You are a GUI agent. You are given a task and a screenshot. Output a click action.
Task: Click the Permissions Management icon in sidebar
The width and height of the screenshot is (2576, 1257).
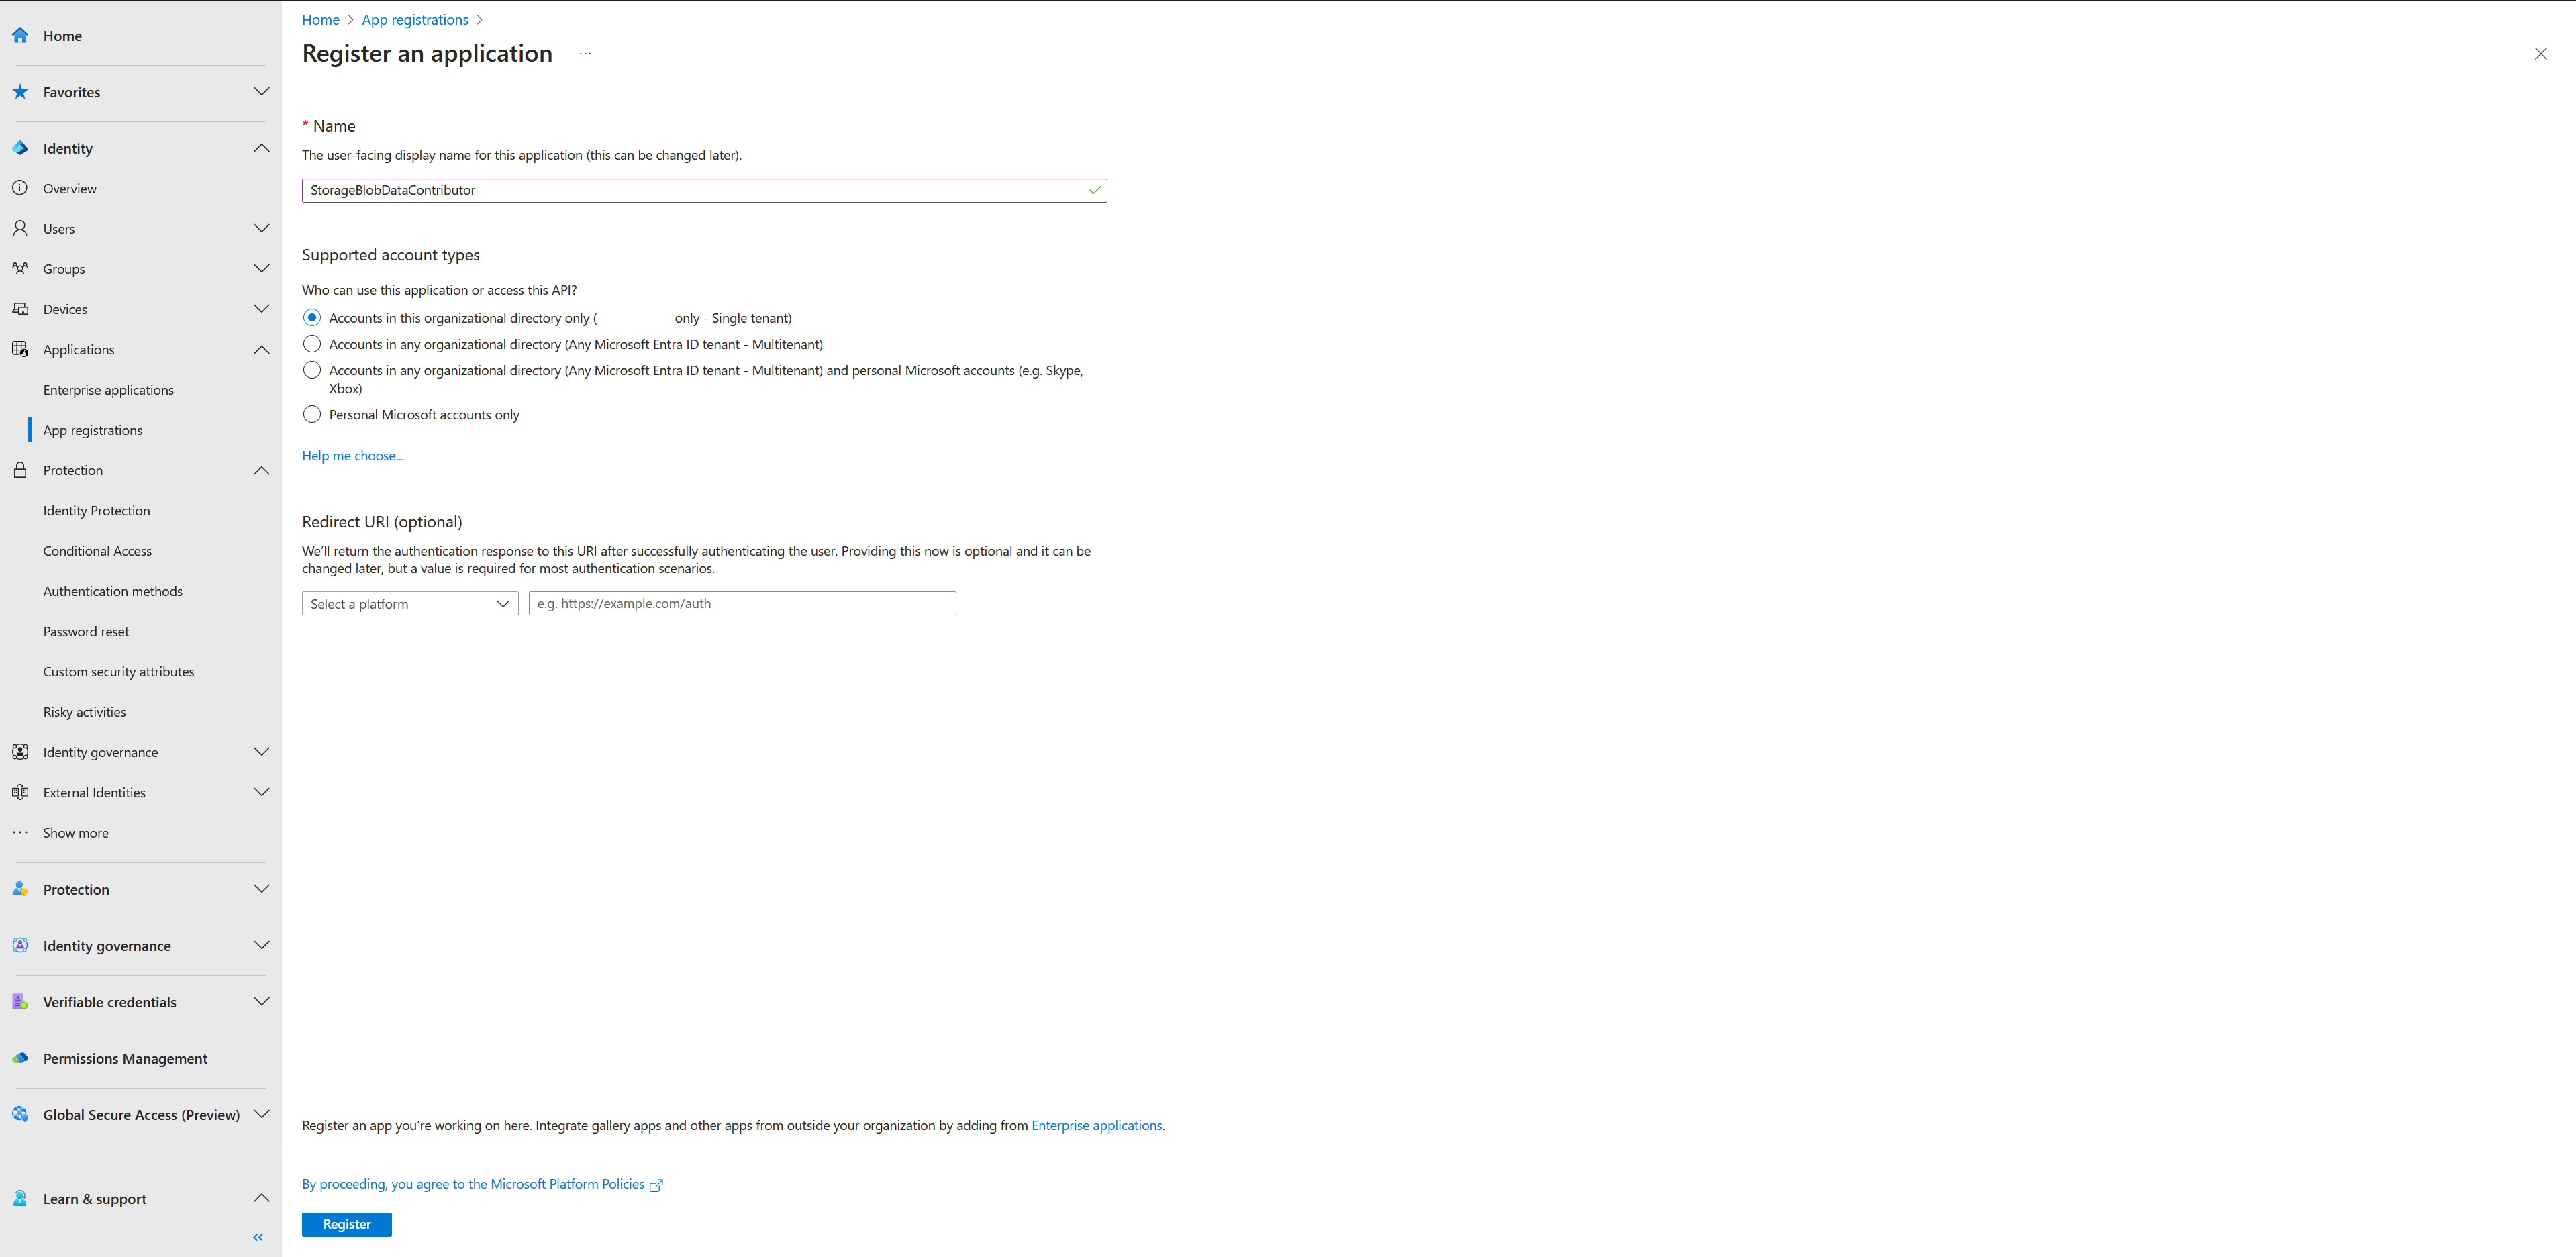23,1056
